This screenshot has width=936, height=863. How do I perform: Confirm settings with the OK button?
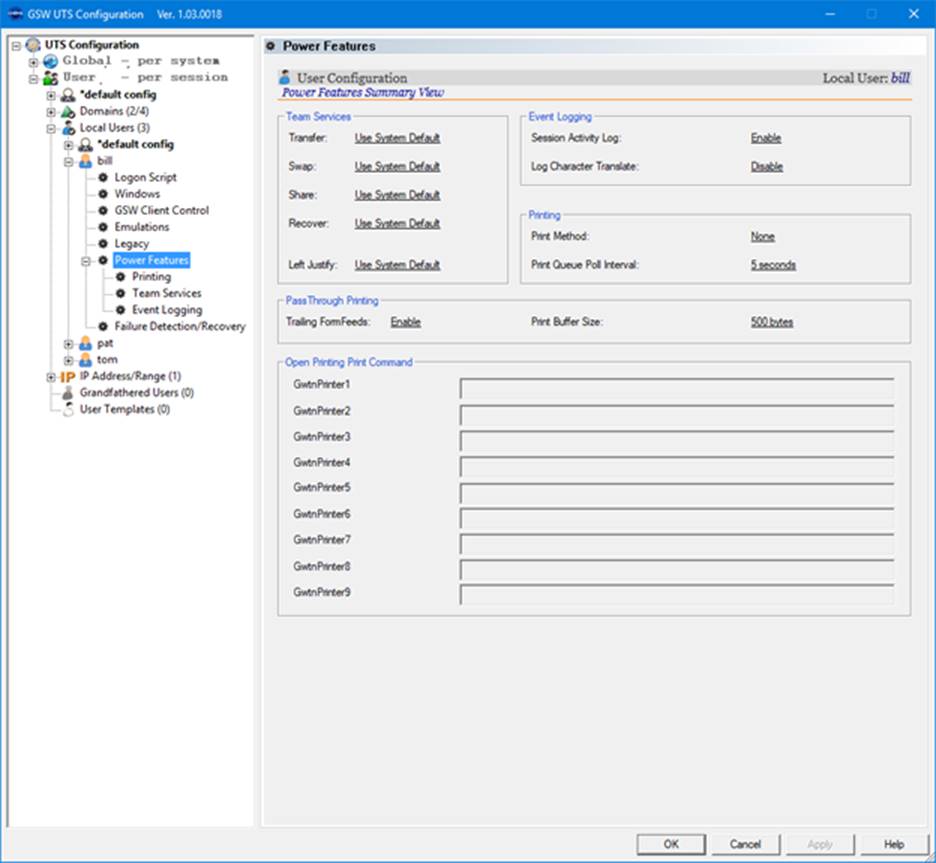(671, 844)
